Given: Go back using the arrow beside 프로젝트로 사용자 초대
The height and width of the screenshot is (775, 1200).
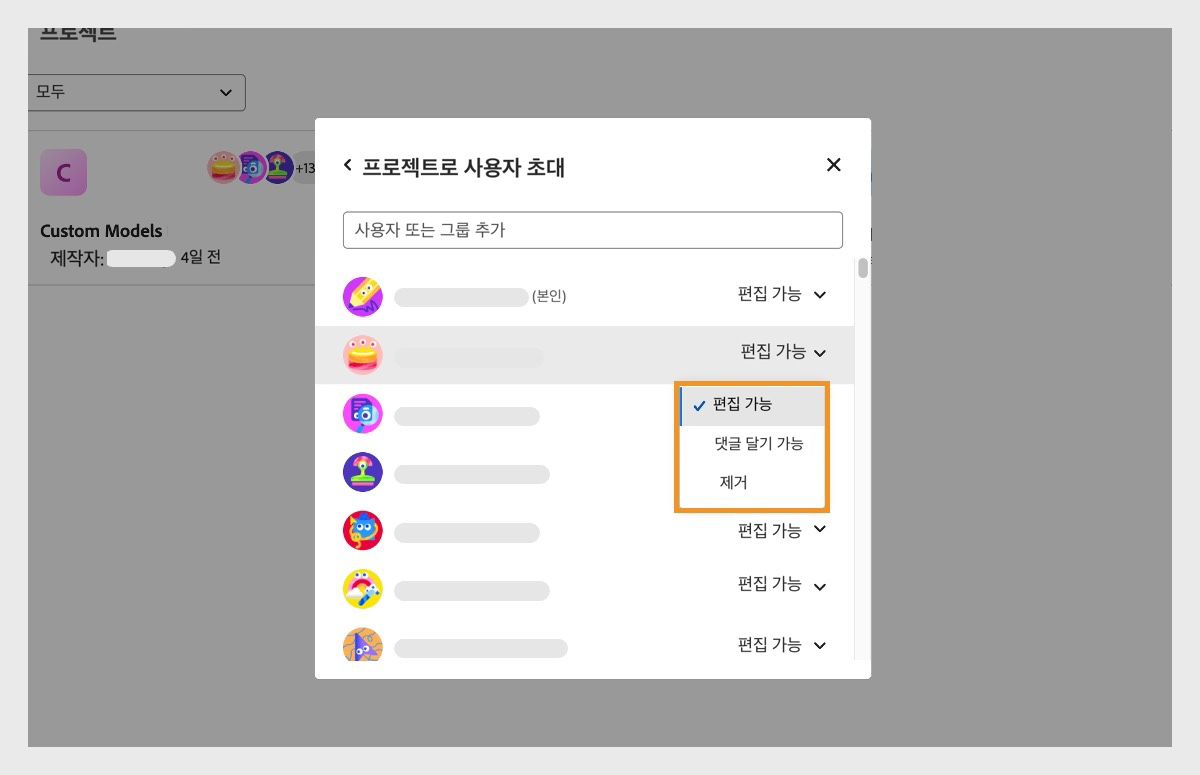Looking at the screenshot, I should pos(348,165).
